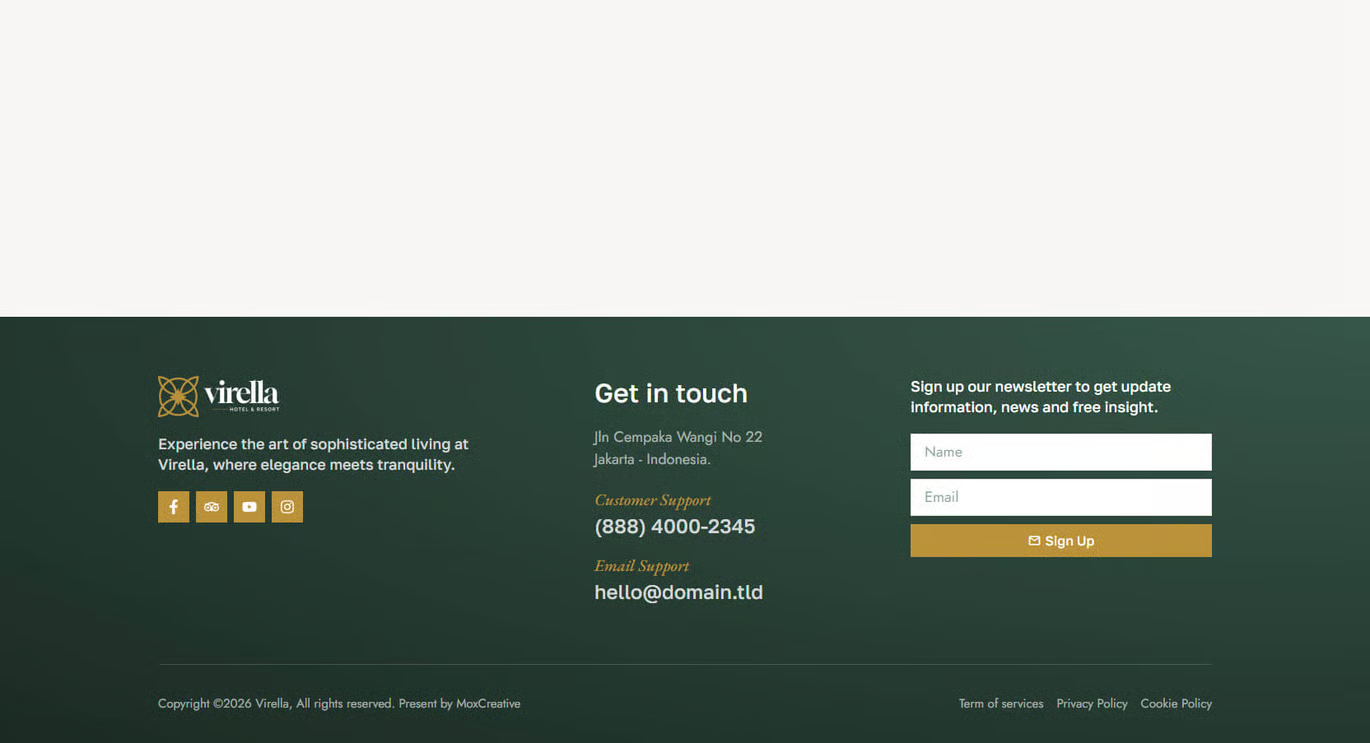Screen dimensions: 1370x743
Task: Open the Cookie Policy link
Action: point(1175,704)
